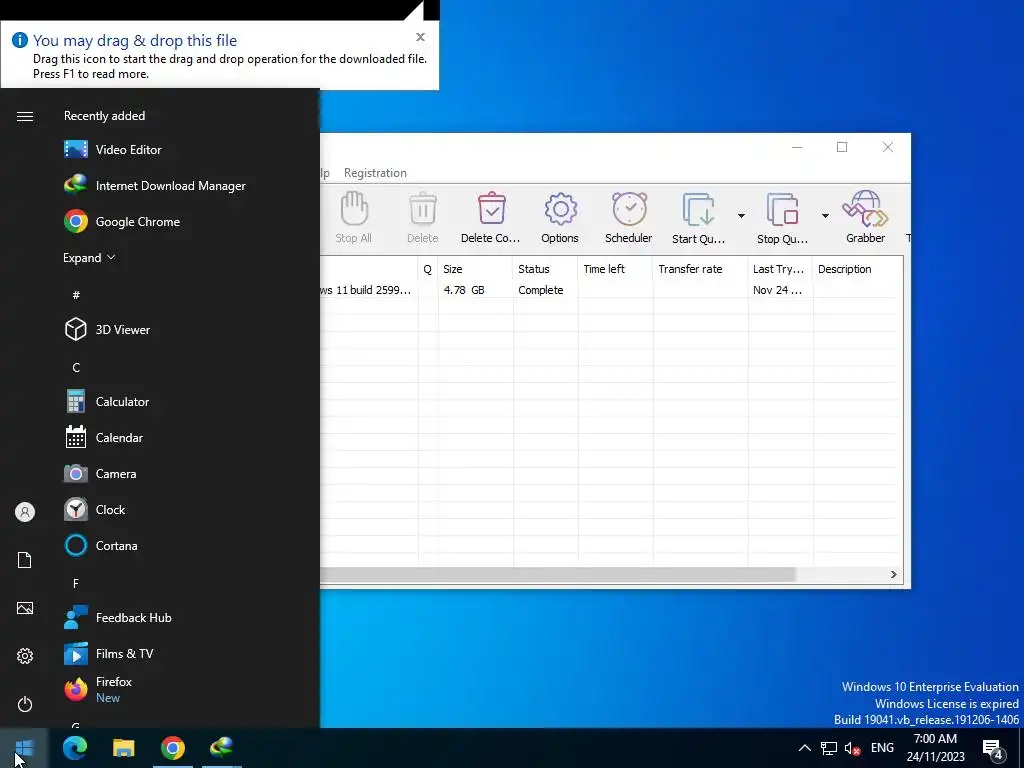Open the Start Queue dropdown arrow

pyautogui.click(x=741, y=216)
